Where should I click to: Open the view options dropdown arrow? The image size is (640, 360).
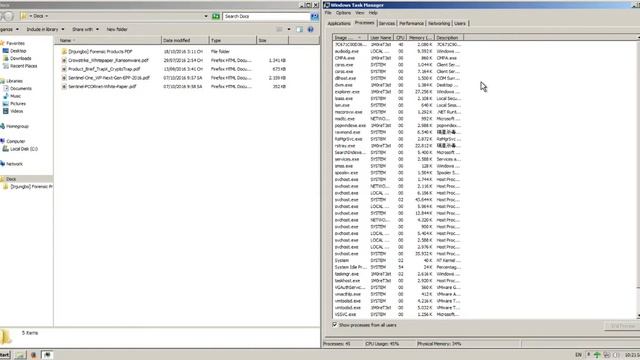(289, 29)
